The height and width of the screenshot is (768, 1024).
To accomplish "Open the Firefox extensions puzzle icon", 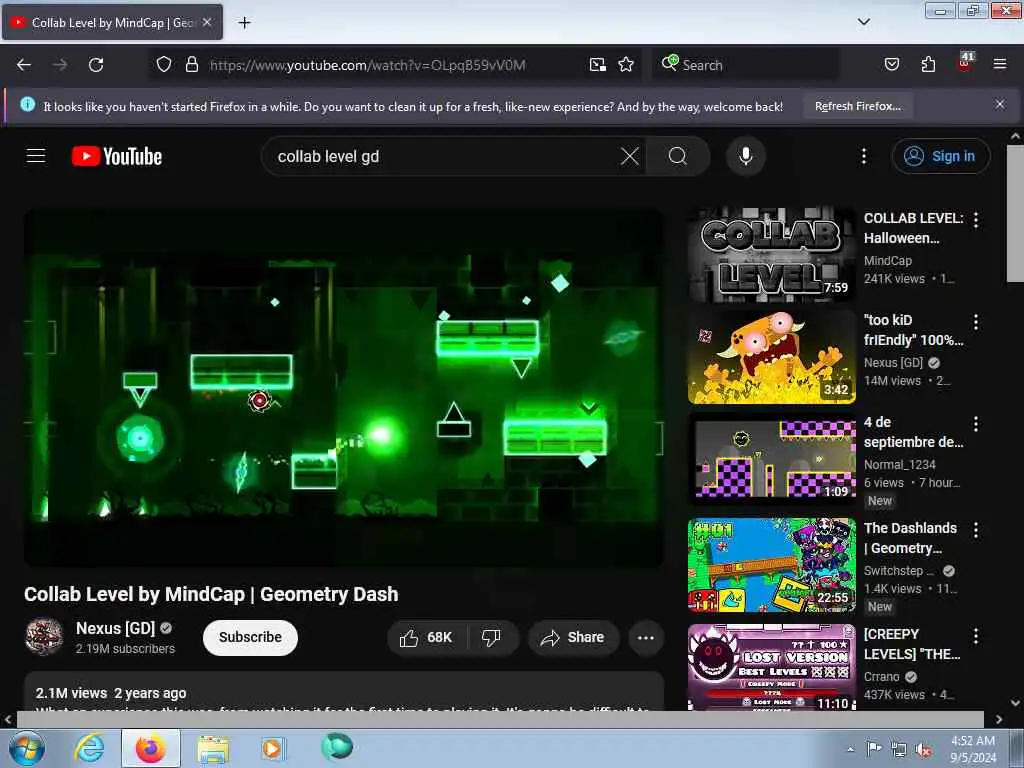I will tap(928, 64).
